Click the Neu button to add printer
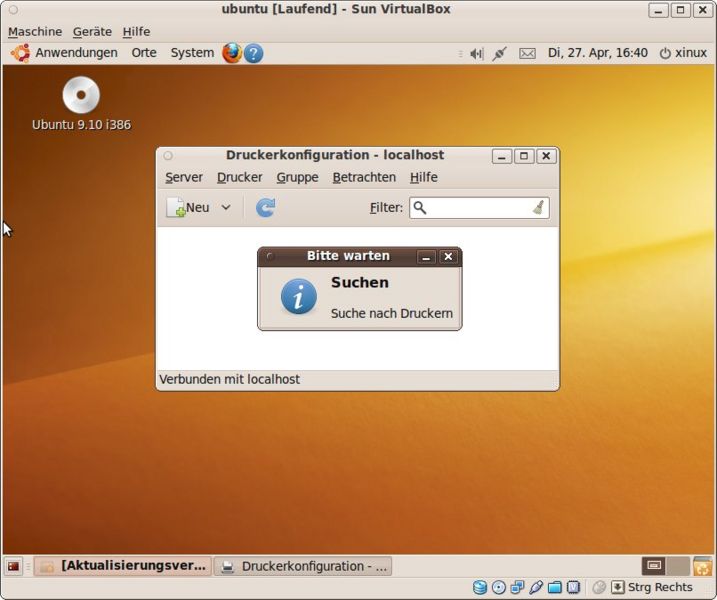 coord(188,207)
